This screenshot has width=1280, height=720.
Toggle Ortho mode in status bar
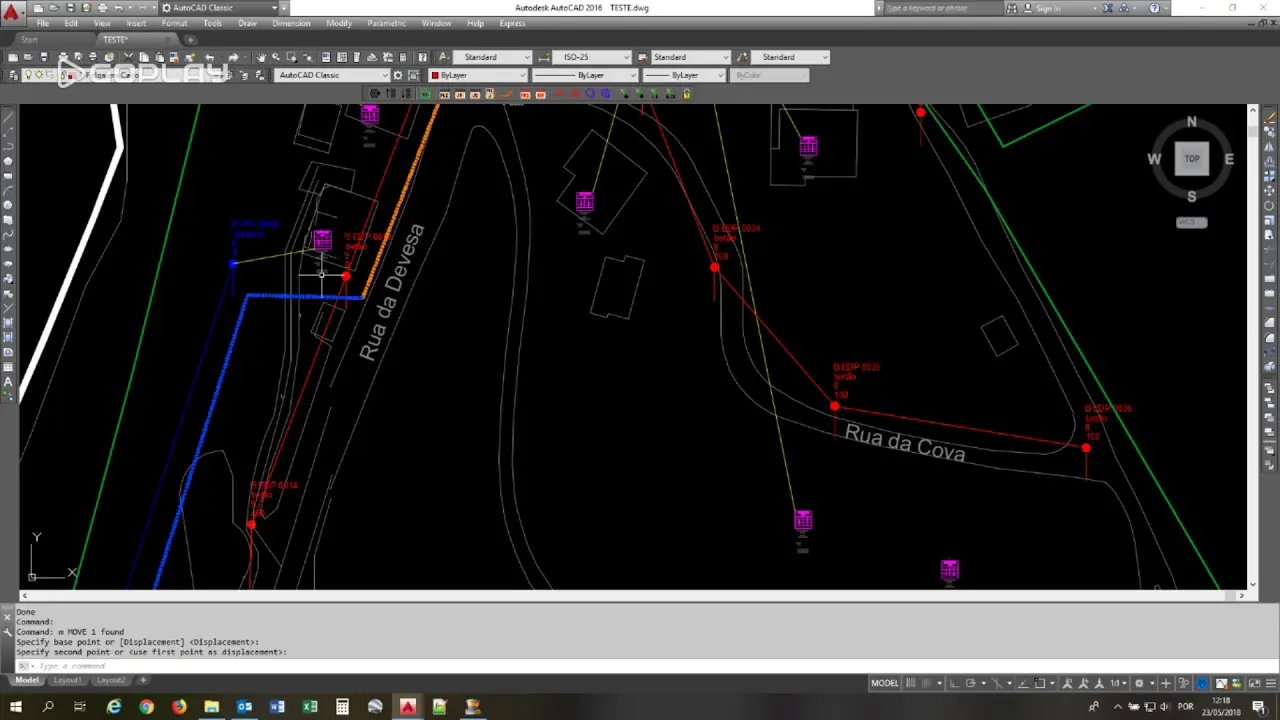tap(954, 683)
